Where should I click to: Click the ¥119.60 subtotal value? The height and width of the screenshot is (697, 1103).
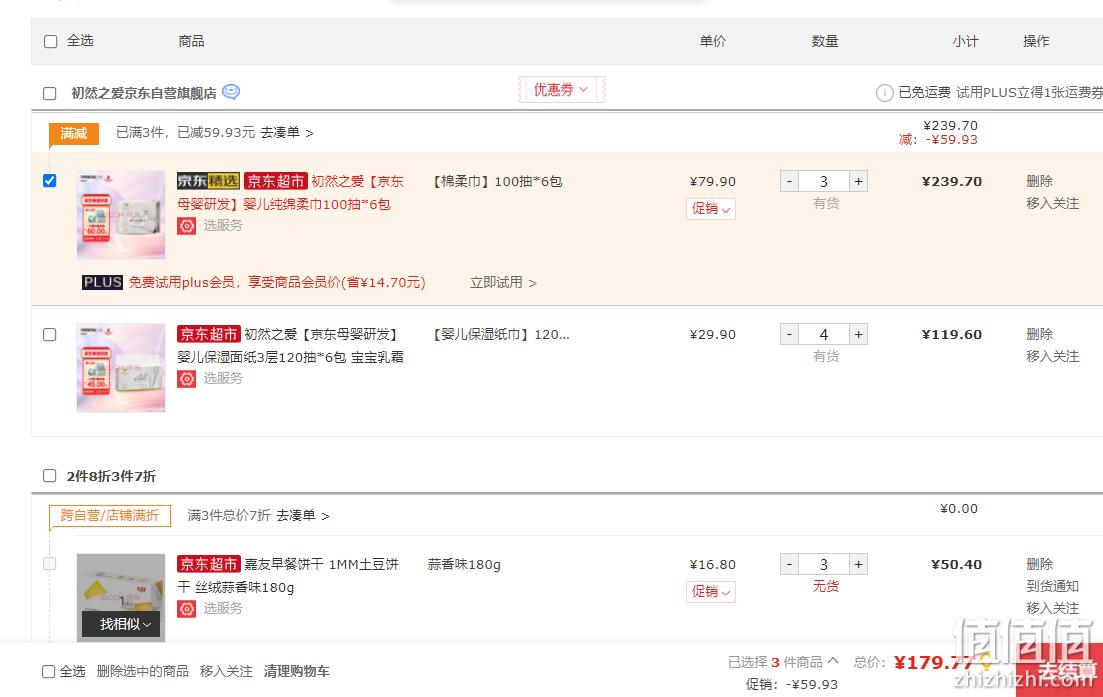tap(952, 334)
